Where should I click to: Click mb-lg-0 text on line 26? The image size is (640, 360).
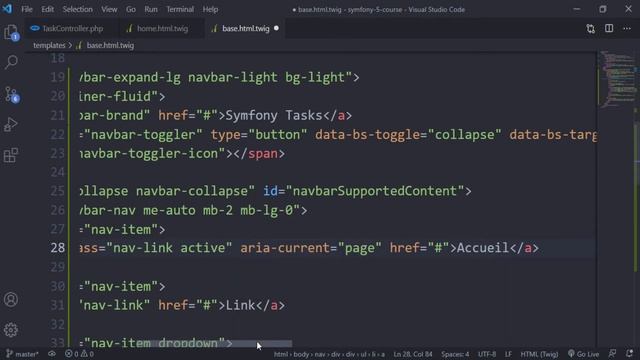pyautogui.click(x=267, y=210)
